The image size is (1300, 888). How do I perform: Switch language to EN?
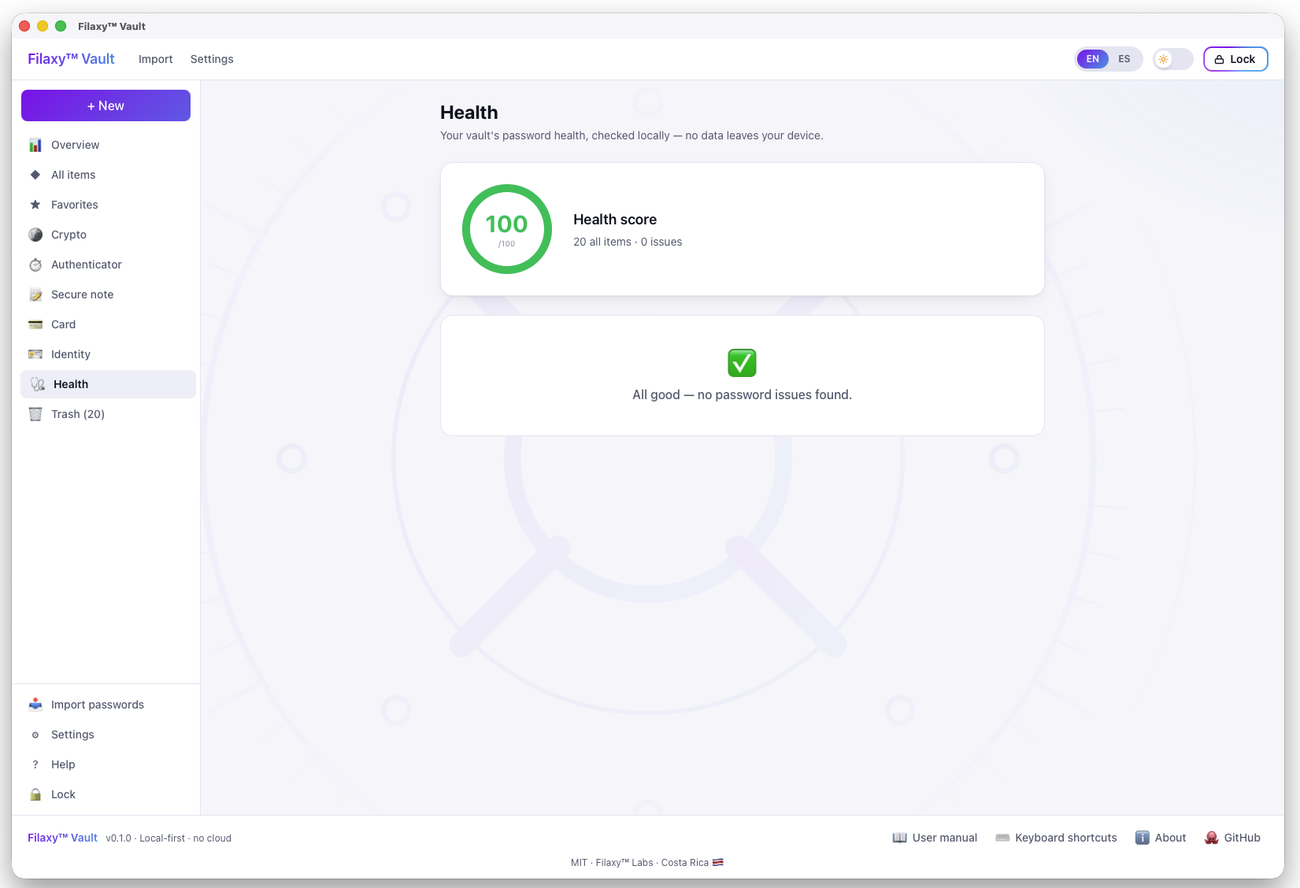click(1092, 59)
